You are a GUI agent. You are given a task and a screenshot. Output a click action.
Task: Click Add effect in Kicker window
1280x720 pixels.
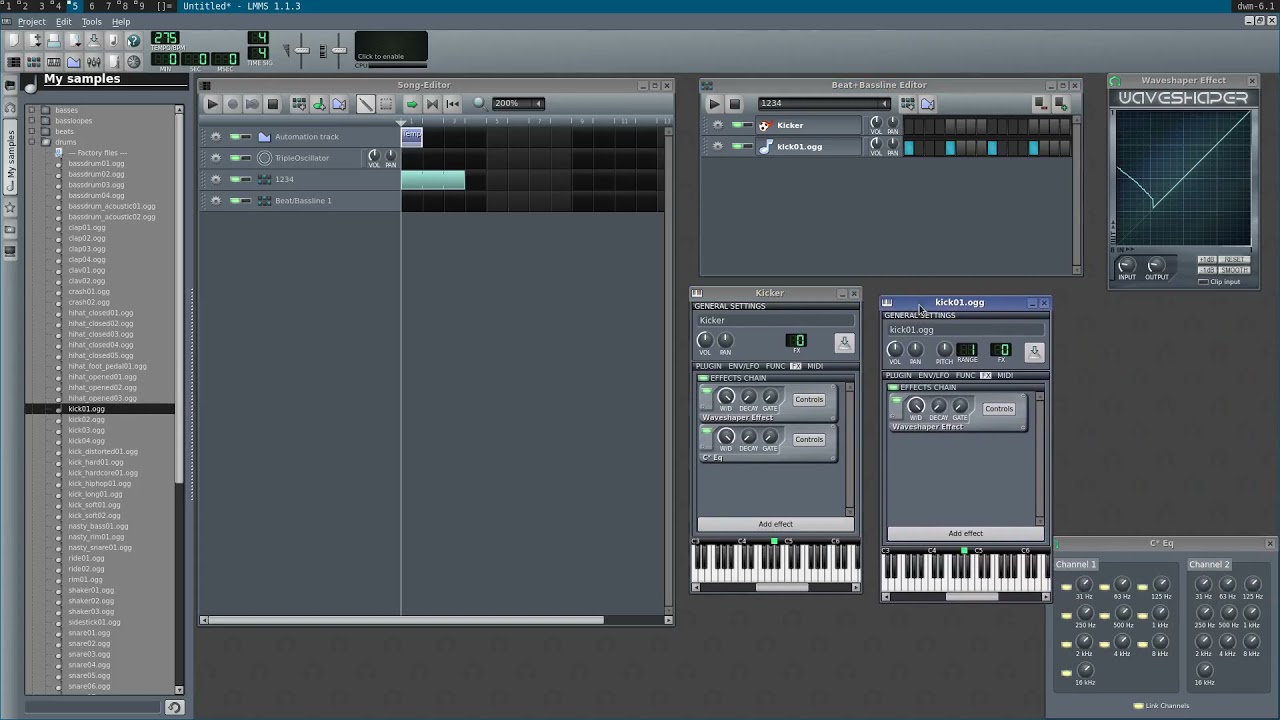[775, 524]
